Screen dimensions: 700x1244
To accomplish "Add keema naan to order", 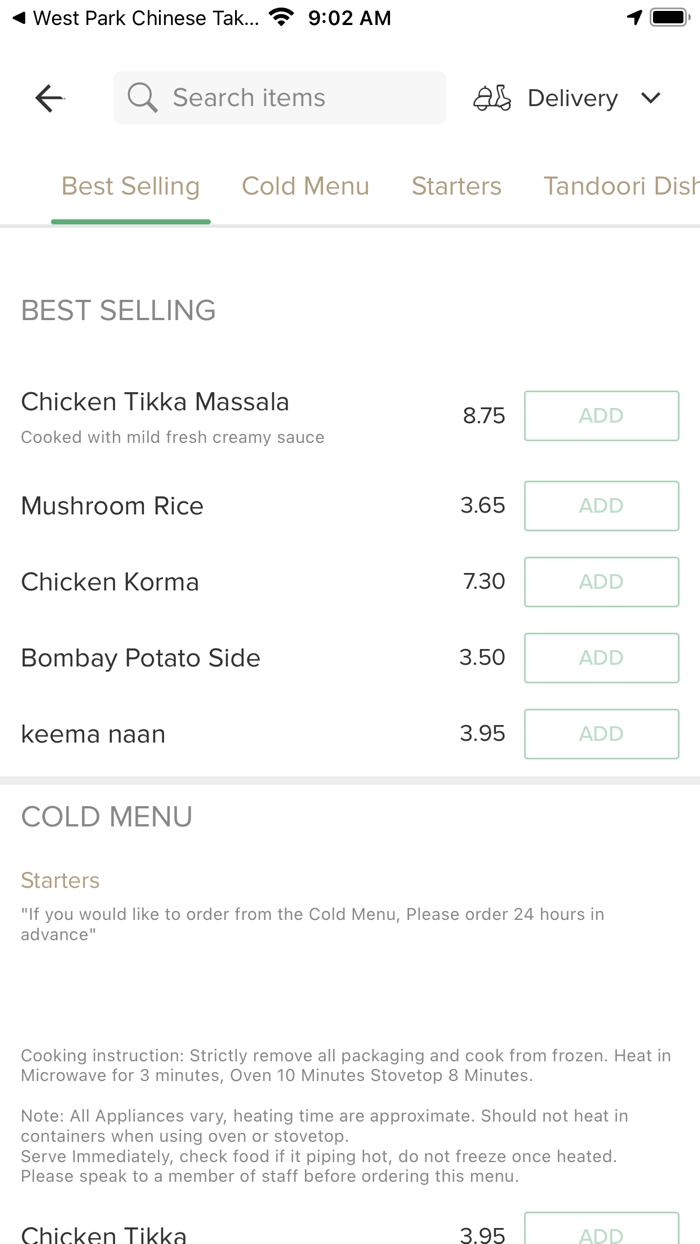I will click(601, 734).
